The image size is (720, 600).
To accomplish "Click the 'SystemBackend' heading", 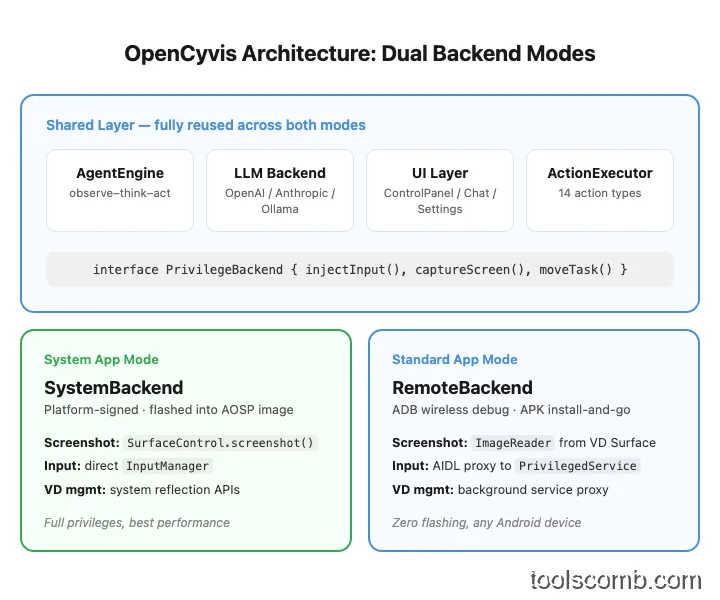I will (113, 388).
